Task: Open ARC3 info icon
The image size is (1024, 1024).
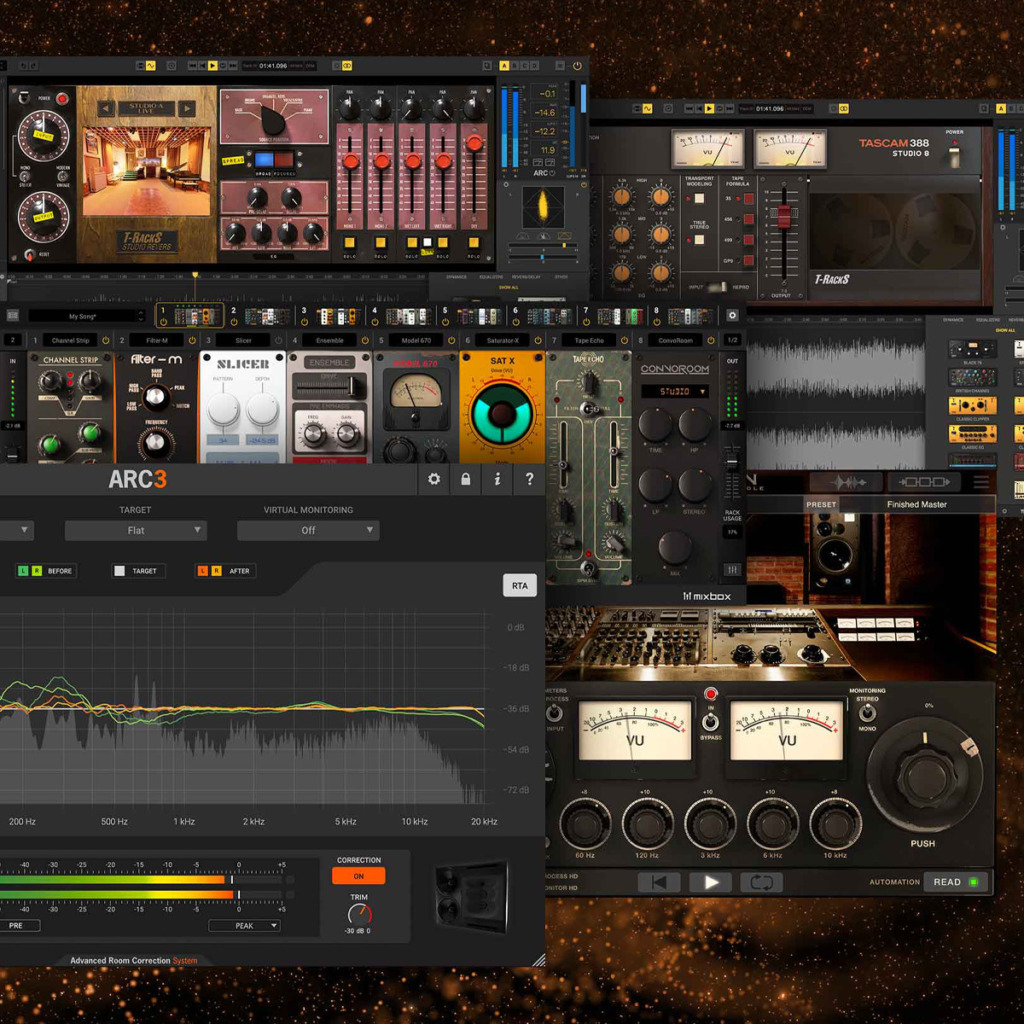Action: (x=498, y=479)
